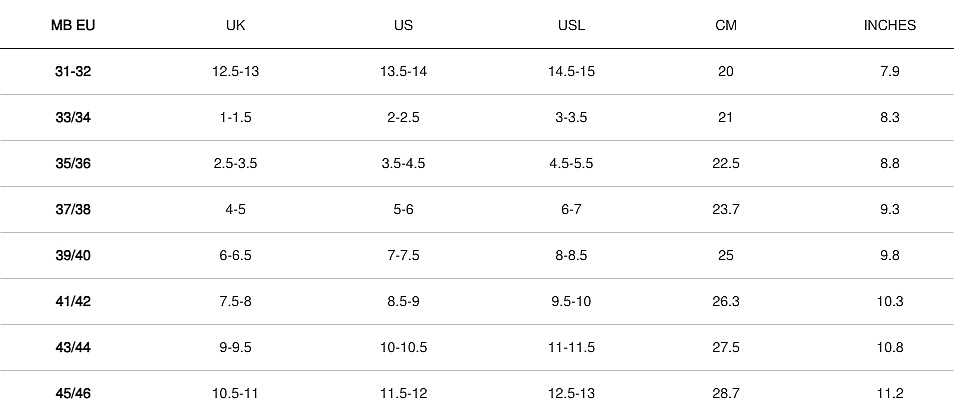Viewport: 954px width, 417px height.
Task: Click the UK column header
Action: click(236, 25)
